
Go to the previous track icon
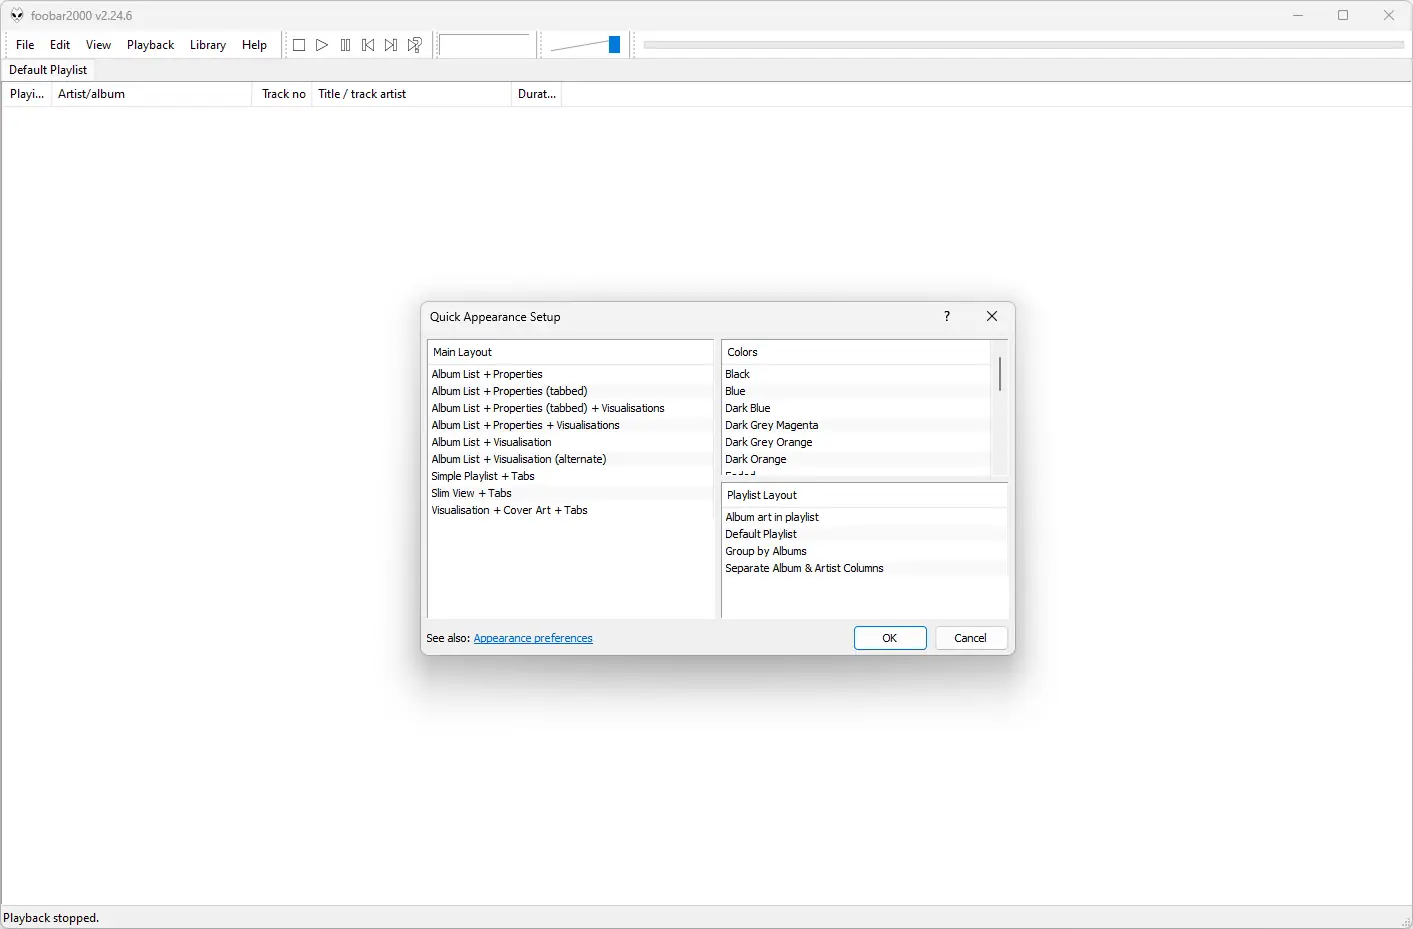[368, 45]
